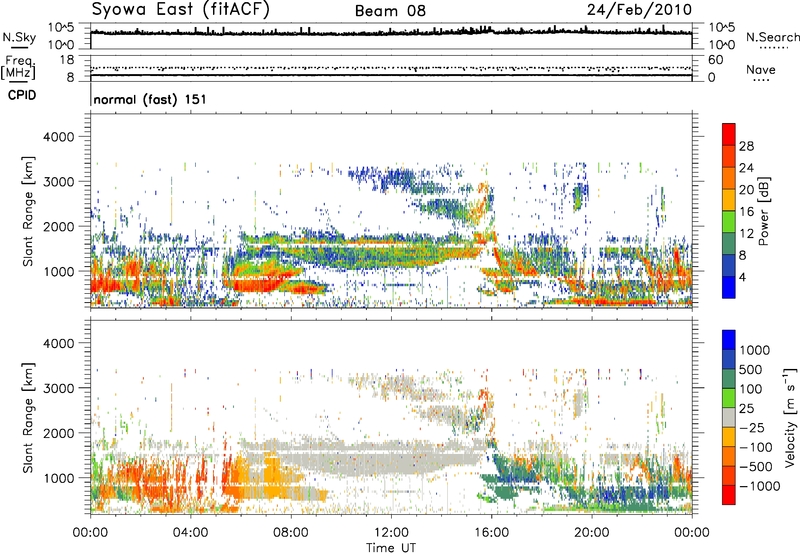The width and height of the screenshot is (800, 554).
Task: Pick the light green 12–16 dB Power segment
Action: point(729,222)
